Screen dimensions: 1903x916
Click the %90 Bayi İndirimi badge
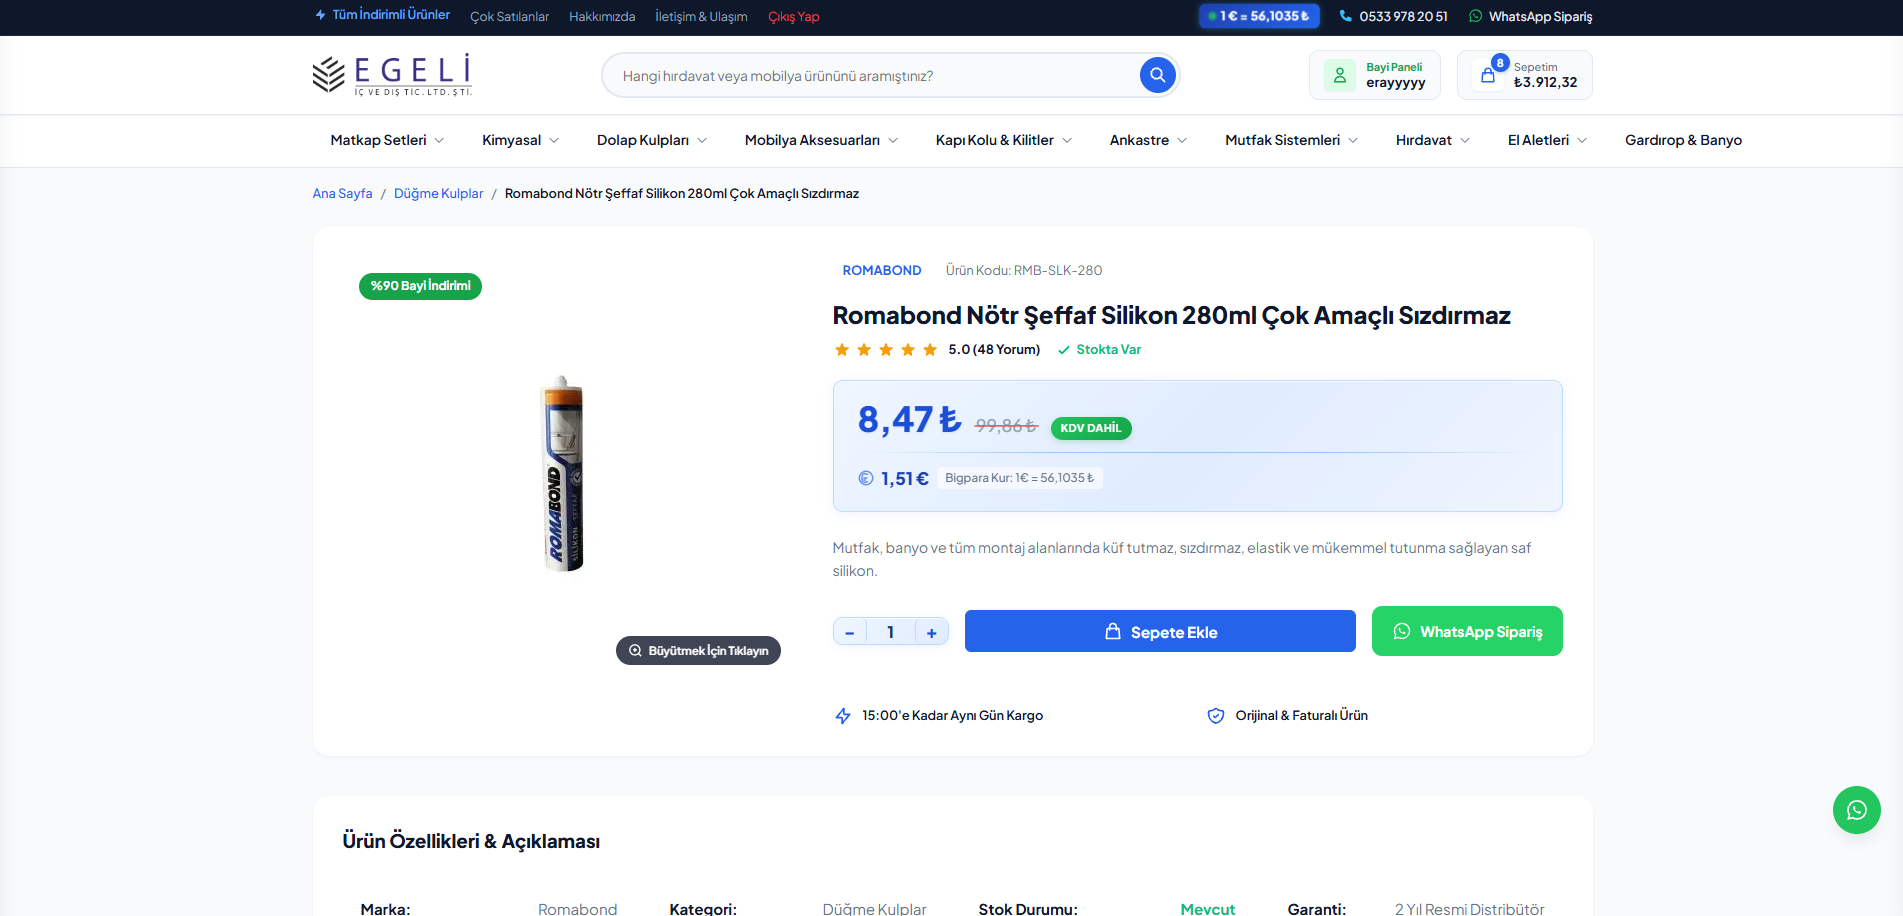tap(420, 286)
